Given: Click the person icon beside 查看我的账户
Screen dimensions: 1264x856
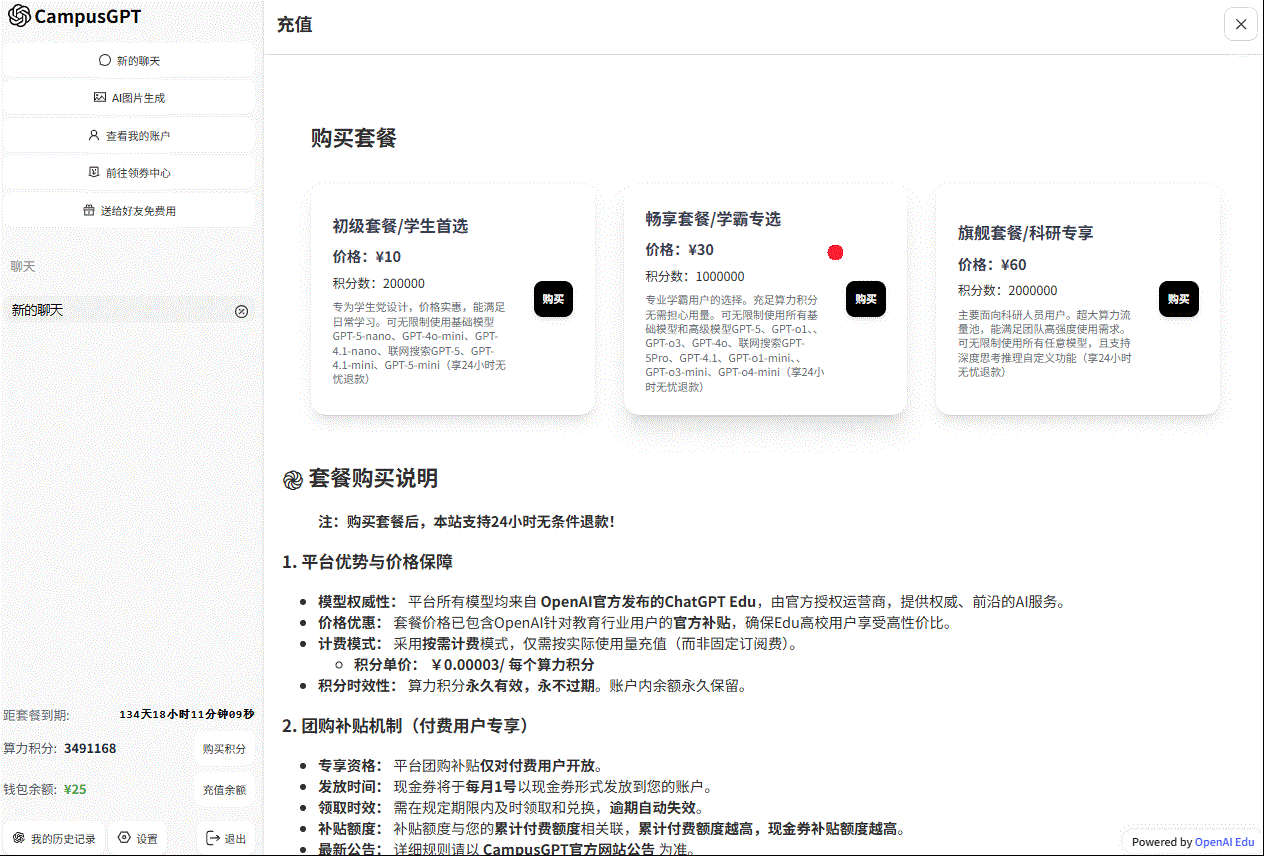Looking at the screenshot, I should tap(94, 135).
